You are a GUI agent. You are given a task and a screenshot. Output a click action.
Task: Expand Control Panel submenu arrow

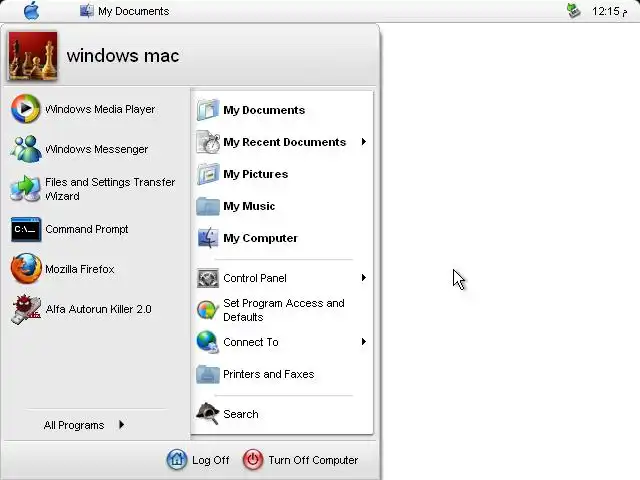(364, 278)
